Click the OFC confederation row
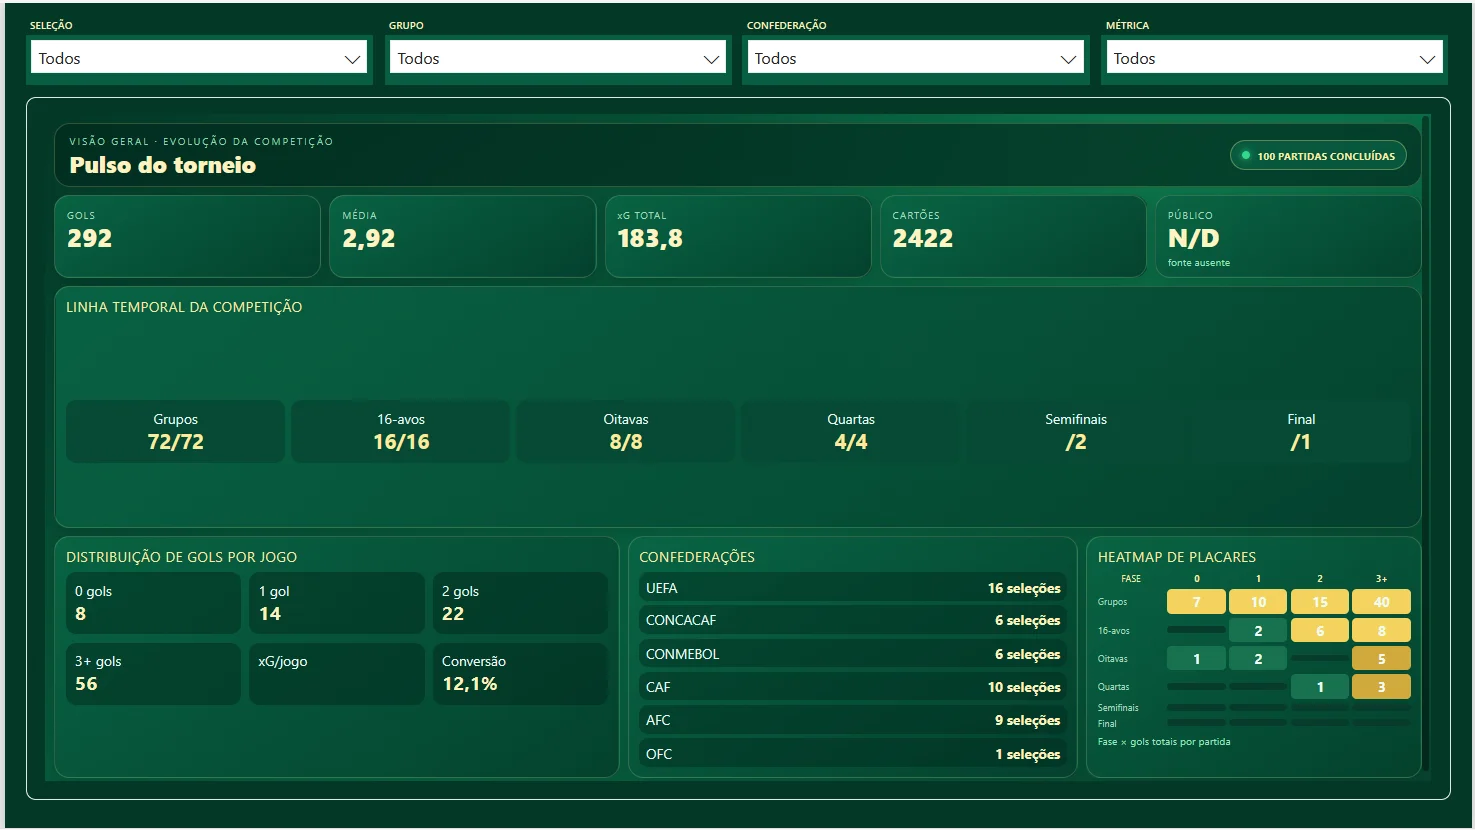 coord(852,754)
